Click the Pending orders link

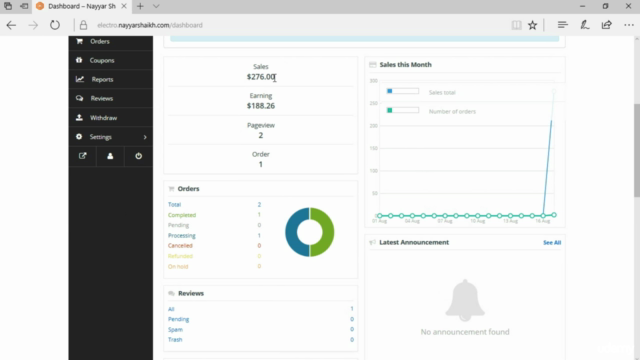click(x=178, y=225)
